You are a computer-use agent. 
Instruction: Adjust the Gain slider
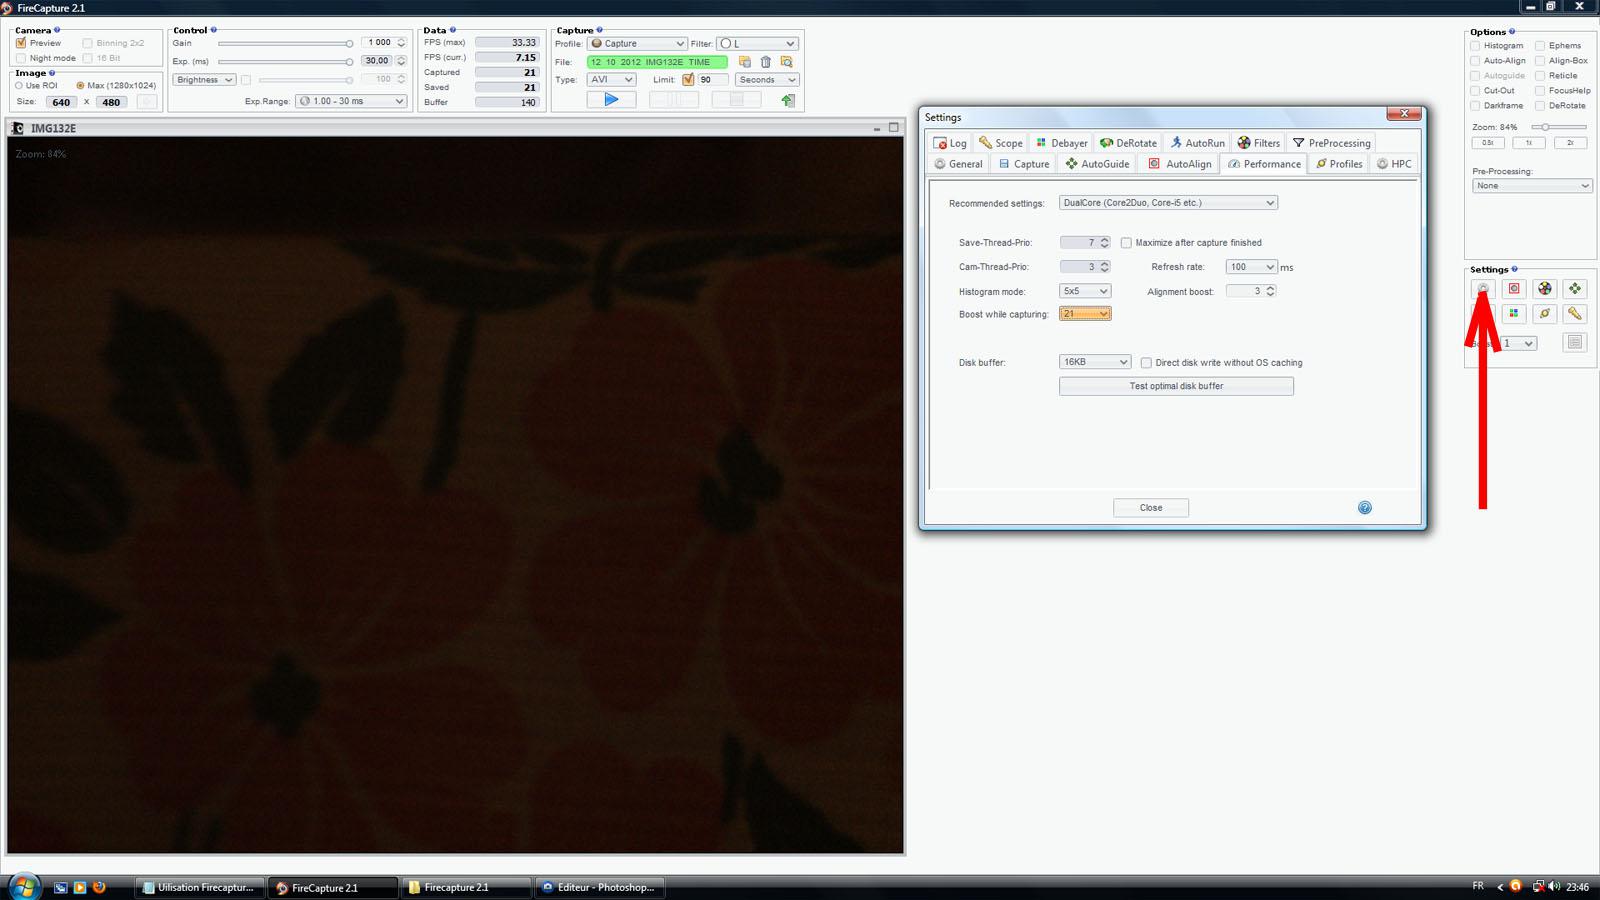point(285,43)
